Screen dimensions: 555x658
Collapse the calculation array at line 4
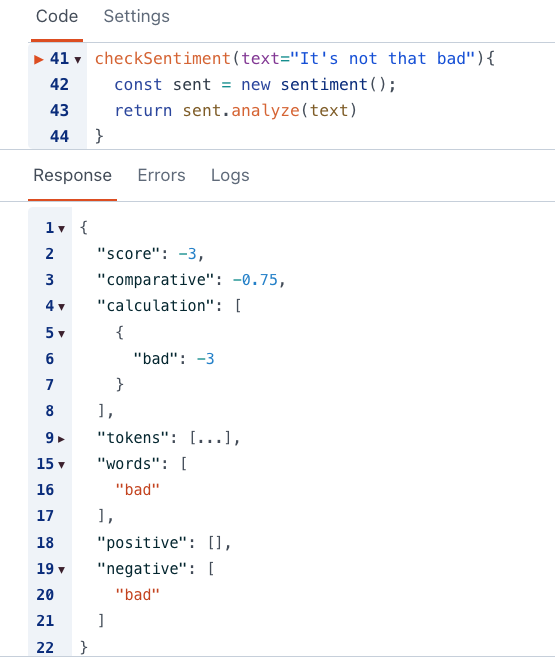point(62,307)
